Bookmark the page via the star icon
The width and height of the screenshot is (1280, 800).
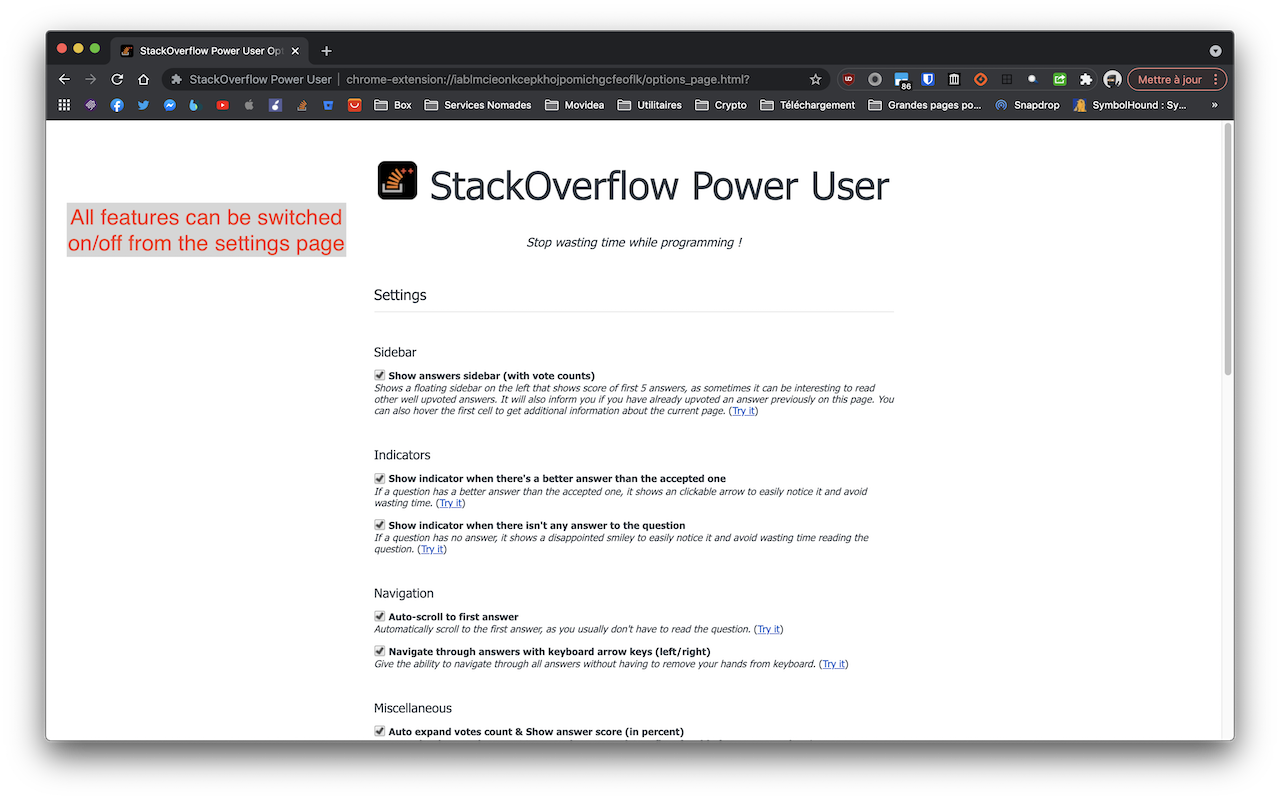(815, 78)
